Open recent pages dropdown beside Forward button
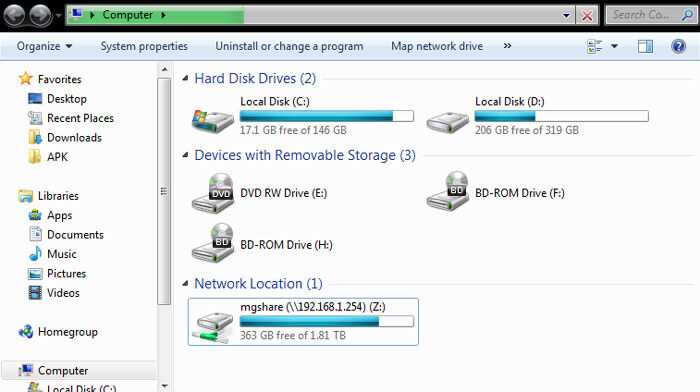Image resolution: width=700 pixels, height=392 pixels. (x=58, y=16)
